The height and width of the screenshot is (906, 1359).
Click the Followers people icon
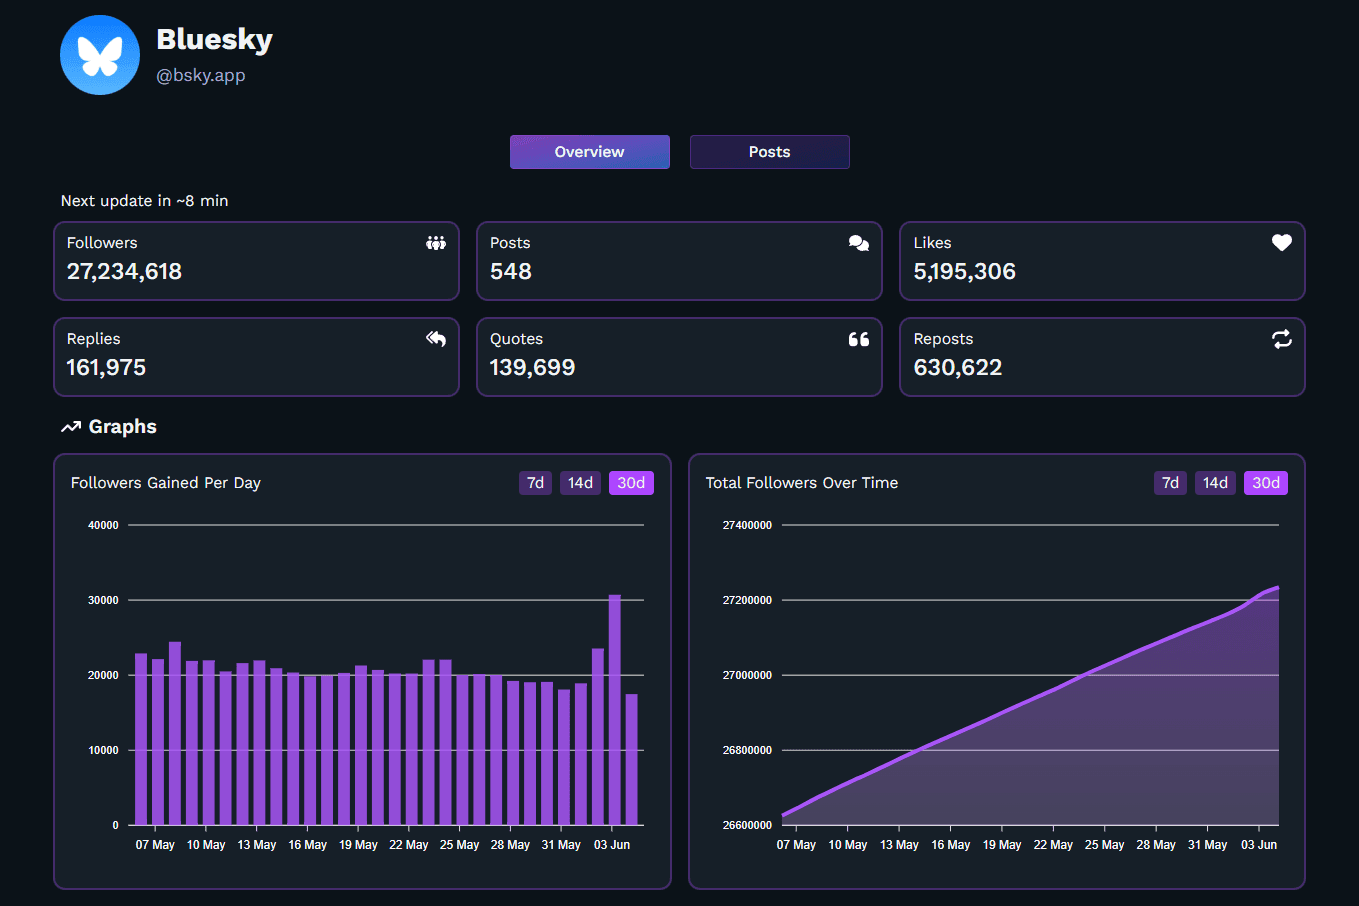435,242
